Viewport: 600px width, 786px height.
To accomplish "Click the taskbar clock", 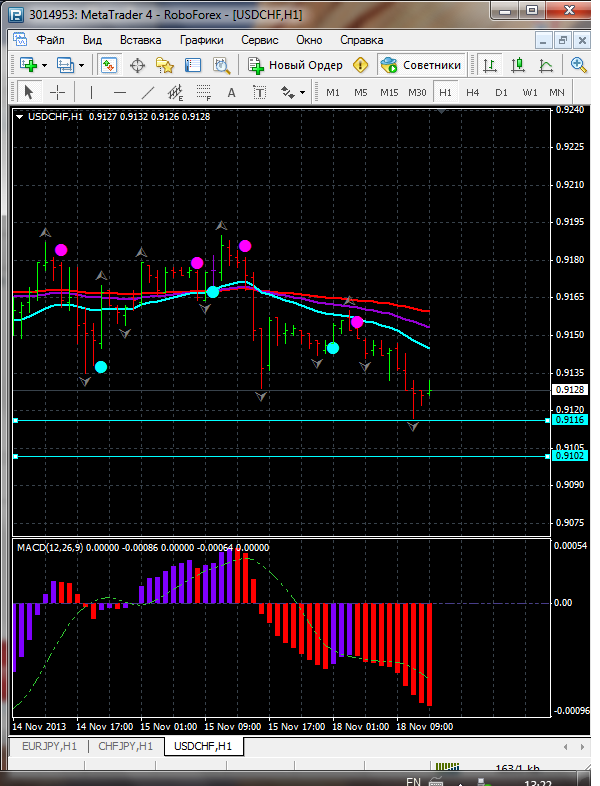I will pos(538,783).
